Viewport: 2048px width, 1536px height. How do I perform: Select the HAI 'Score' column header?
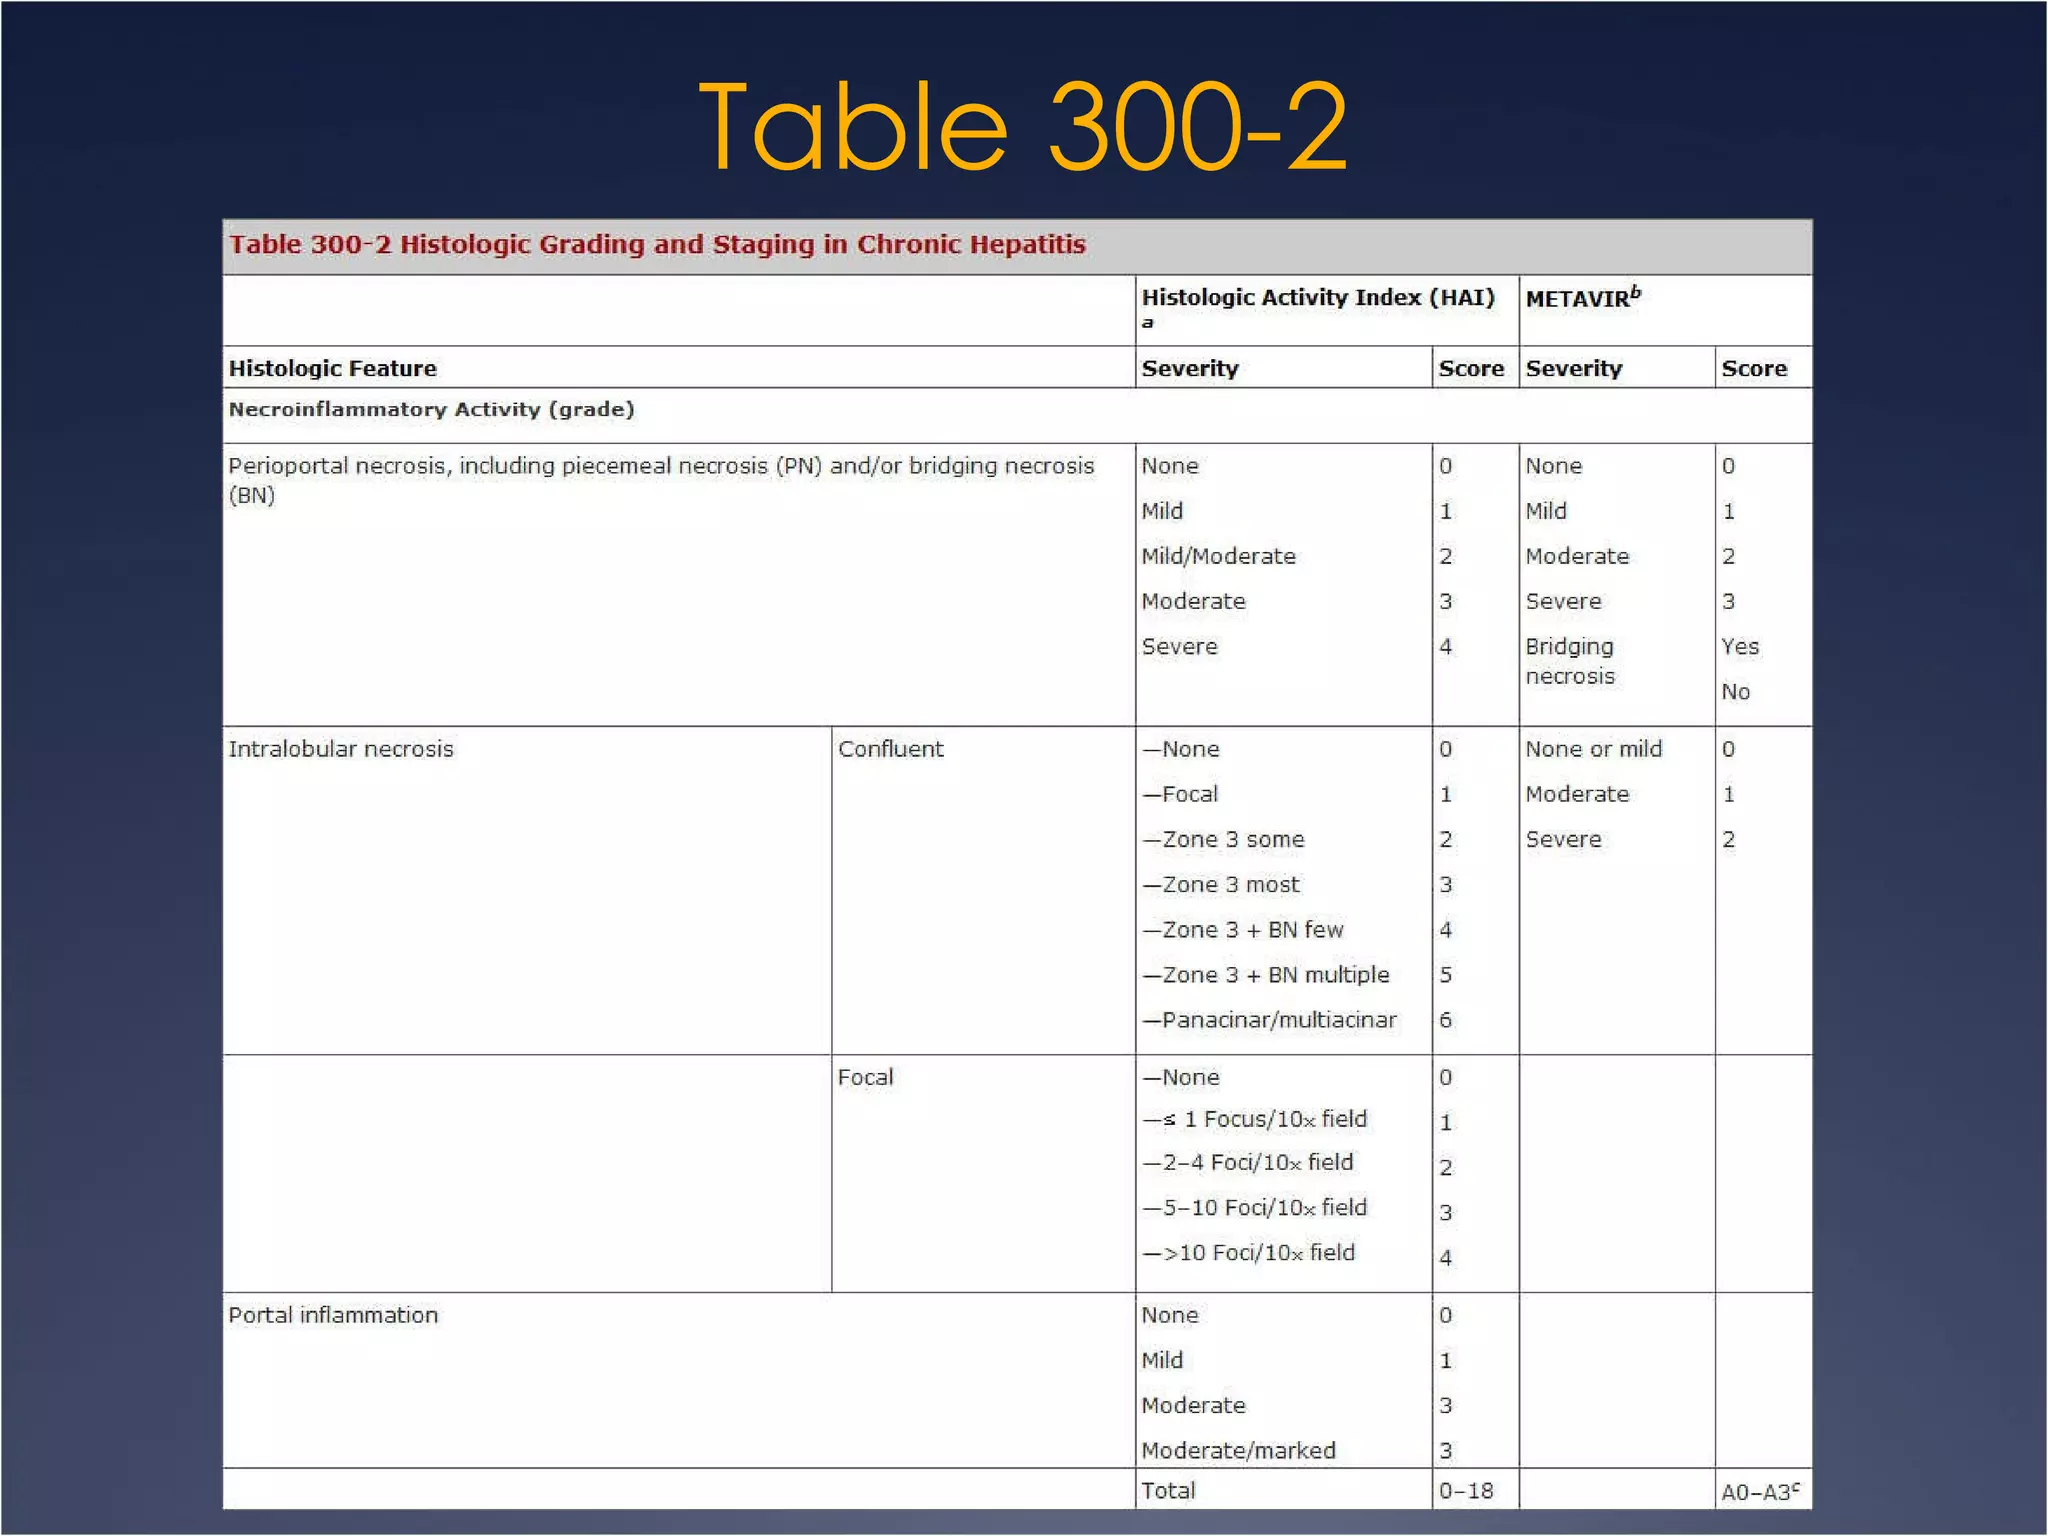(x=1471, y=368)
